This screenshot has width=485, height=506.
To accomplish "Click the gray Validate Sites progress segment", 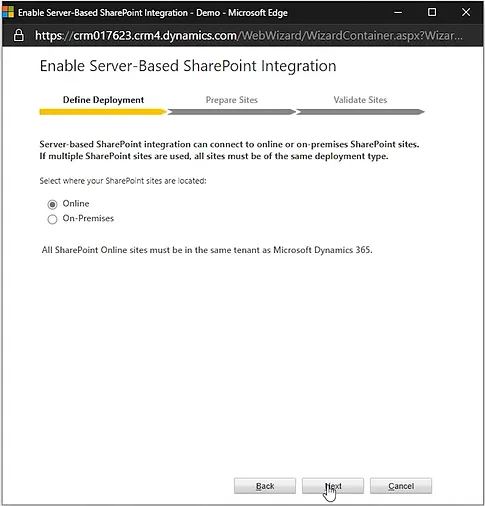I will tap(361, 112).
